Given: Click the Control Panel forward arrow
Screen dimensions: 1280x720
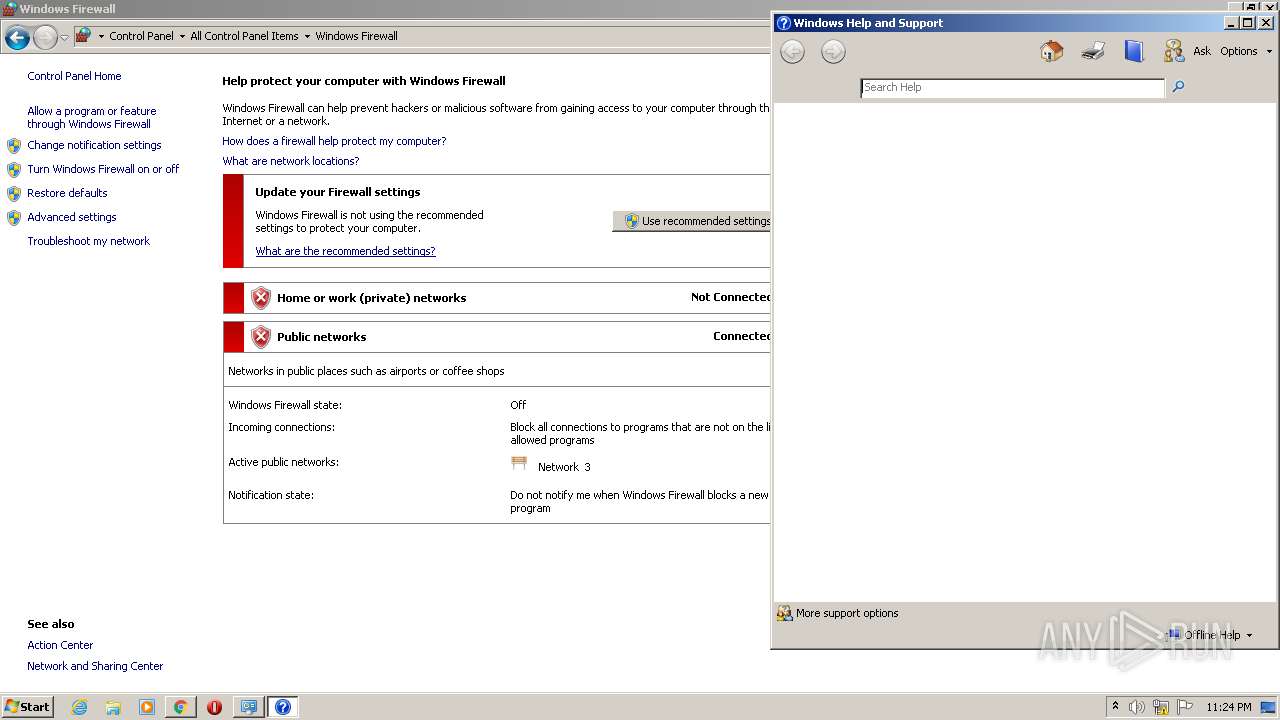Looking at the screenshot, I should pyautogui.click(x=45, y=38).
